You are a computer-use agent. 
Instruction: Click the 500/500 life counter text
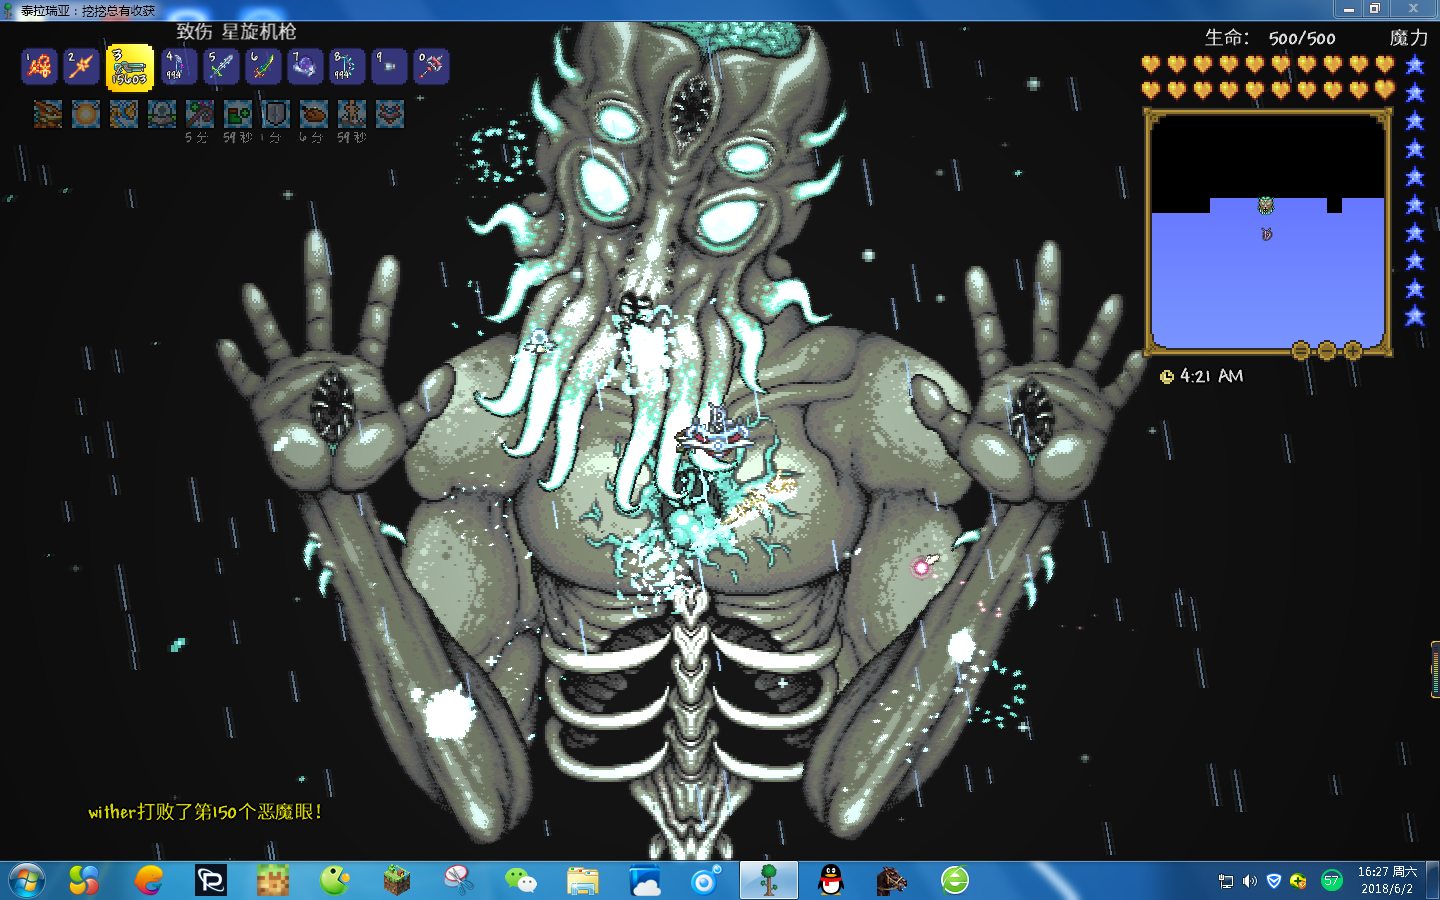pos(1302,39)
